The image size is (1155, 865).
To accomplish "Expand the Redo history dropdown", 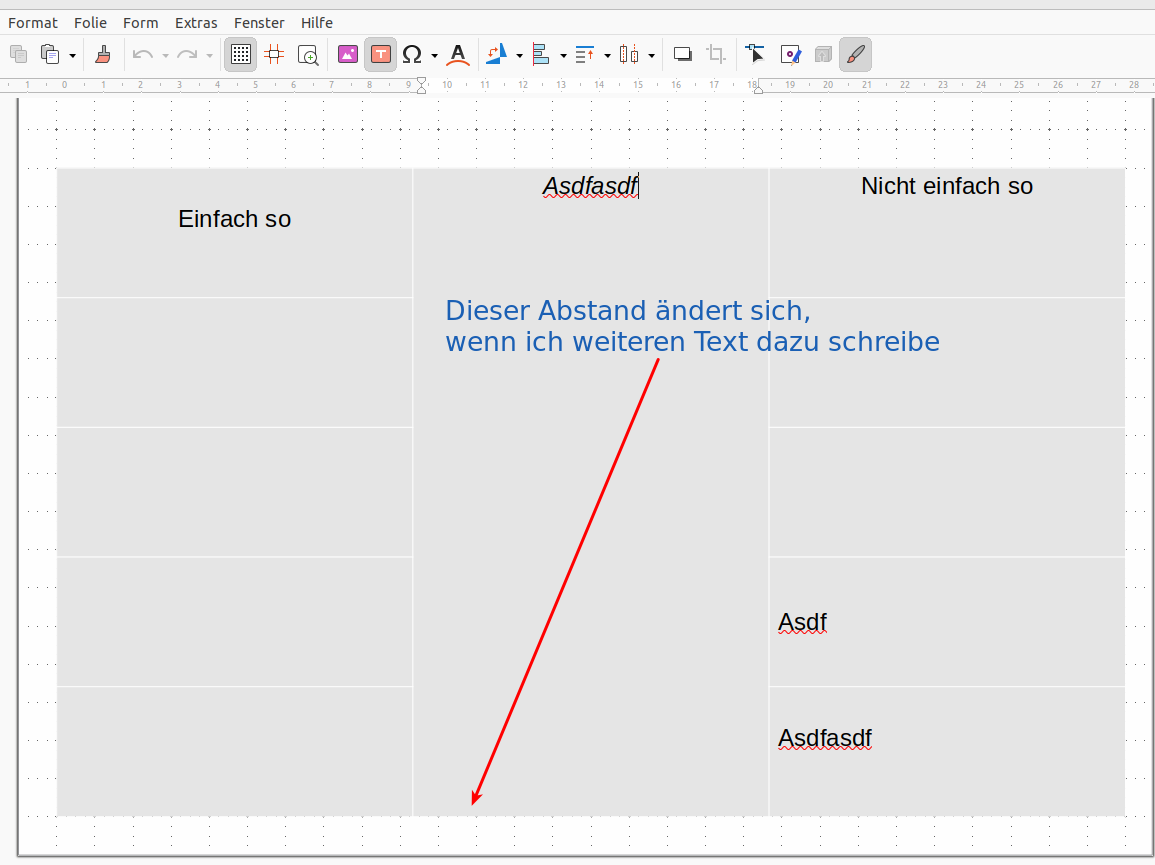I will (x=209, y=55).
